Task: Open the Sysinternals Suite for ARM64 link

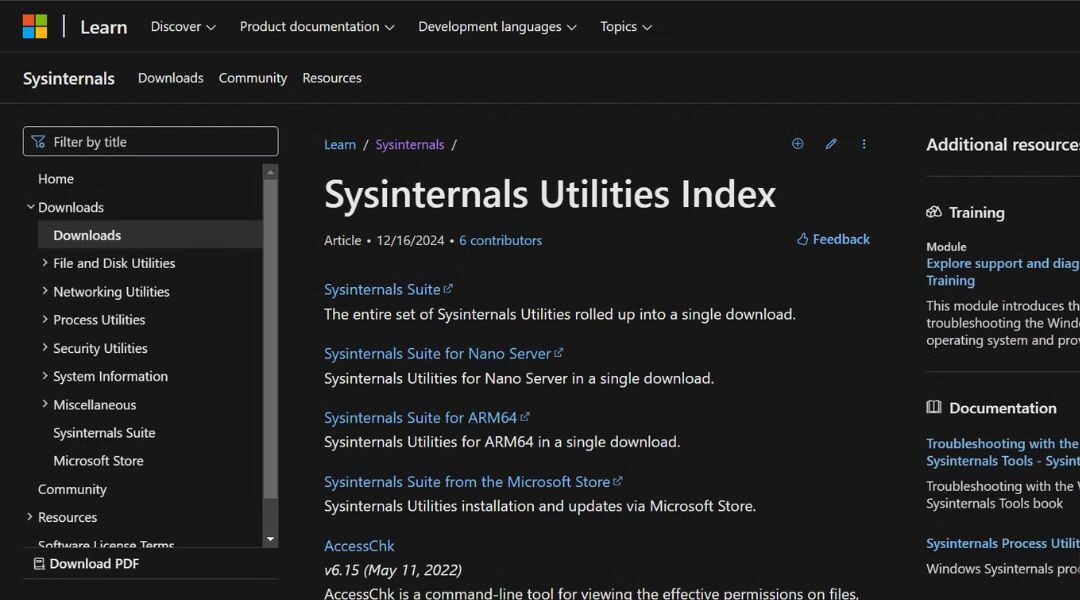Action: 421,417
